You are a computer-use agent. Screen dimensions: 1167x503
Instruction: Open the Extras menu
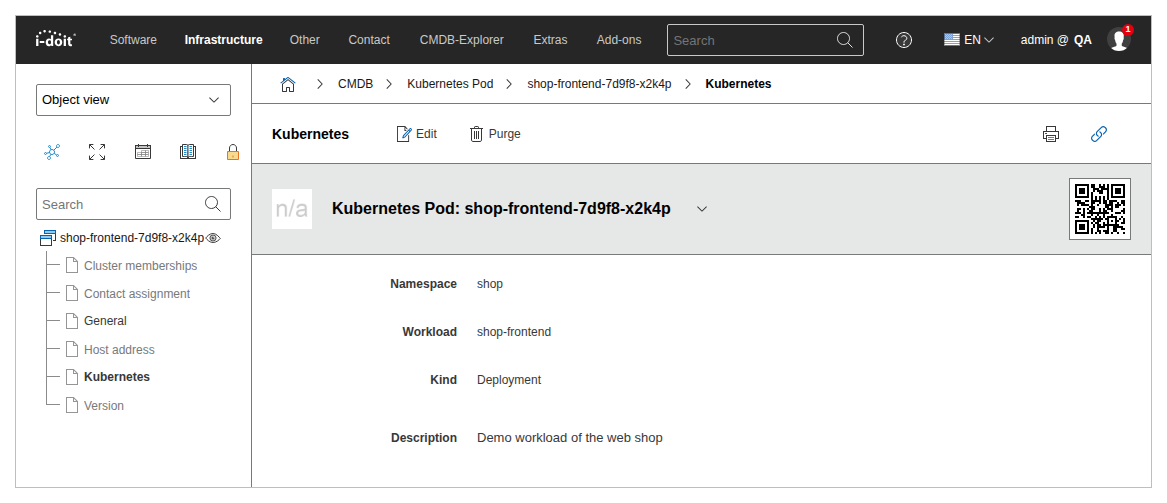tap(550, 40)
